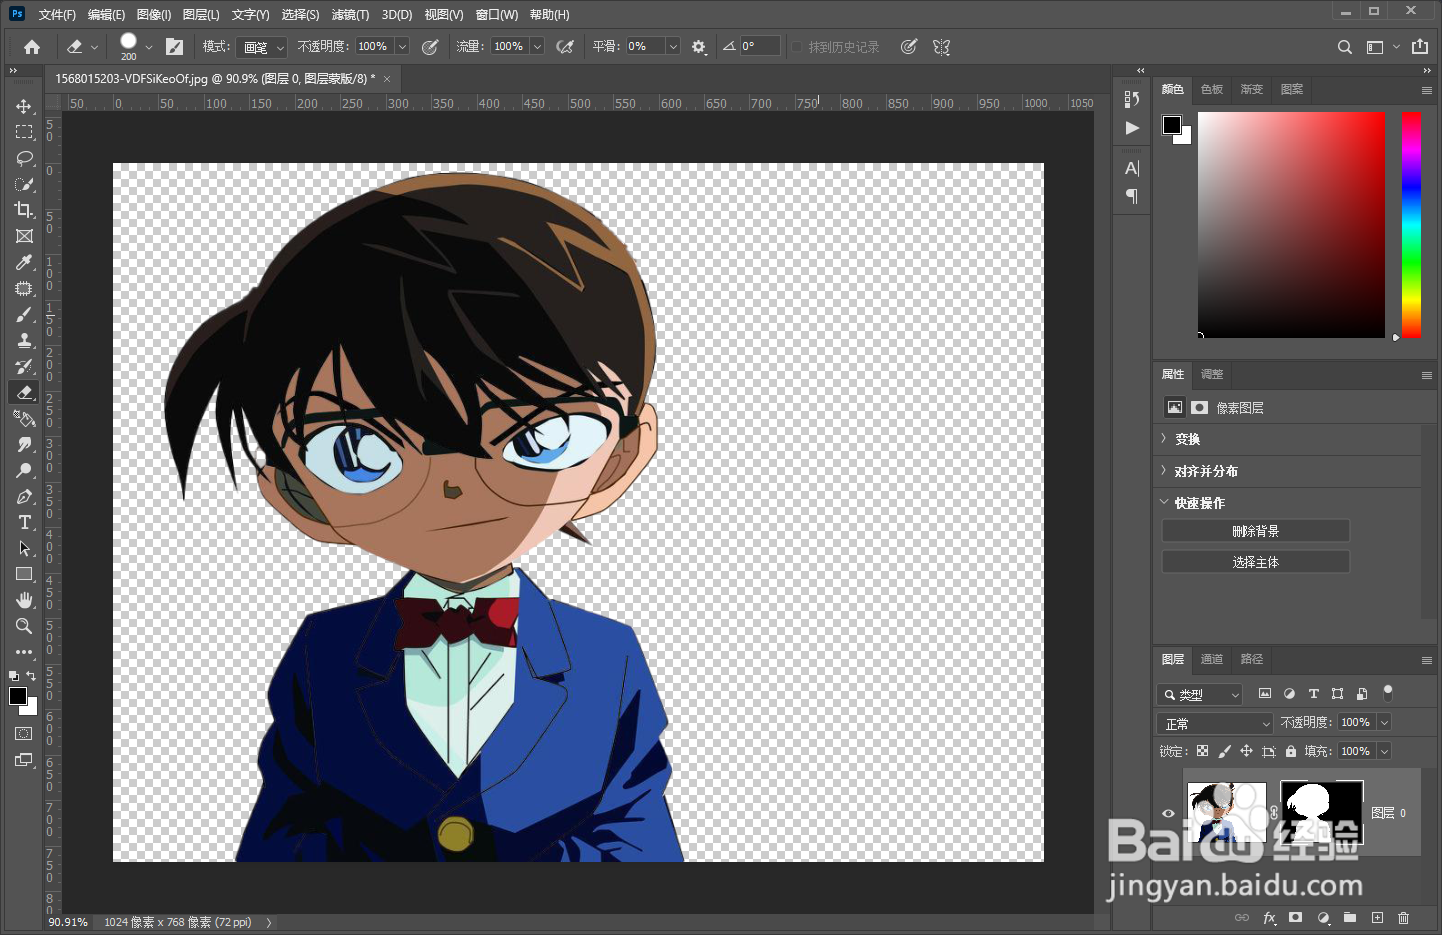1442x935 pixels.
Task: Switch to the 色板 tab
Action: pos(1212,89)
